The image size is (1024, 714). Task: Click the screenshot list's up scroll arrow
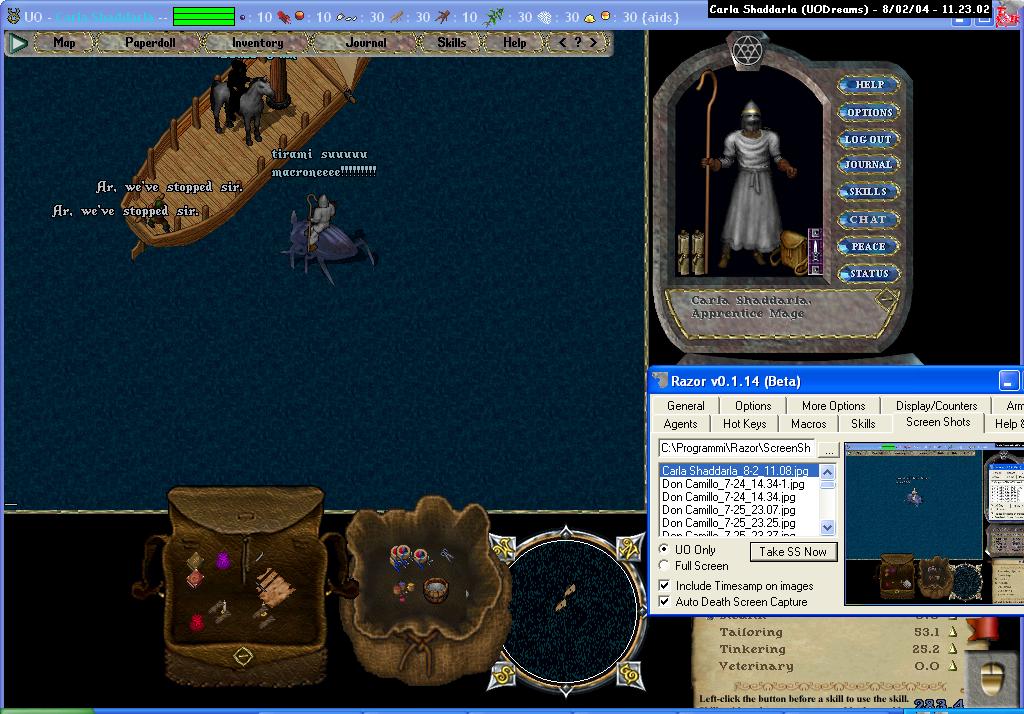coord(827,472)
